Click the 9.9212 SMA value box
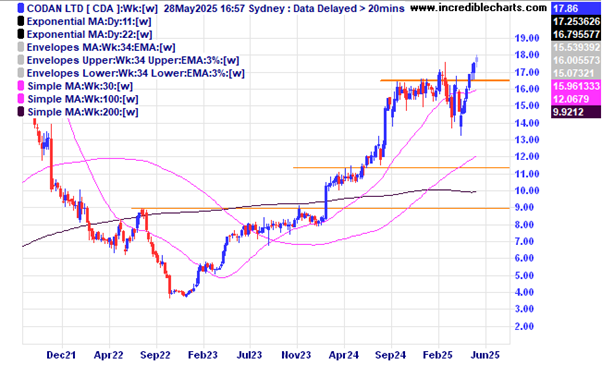This screenshot has height=365, width=602. [x=576, y=112]
